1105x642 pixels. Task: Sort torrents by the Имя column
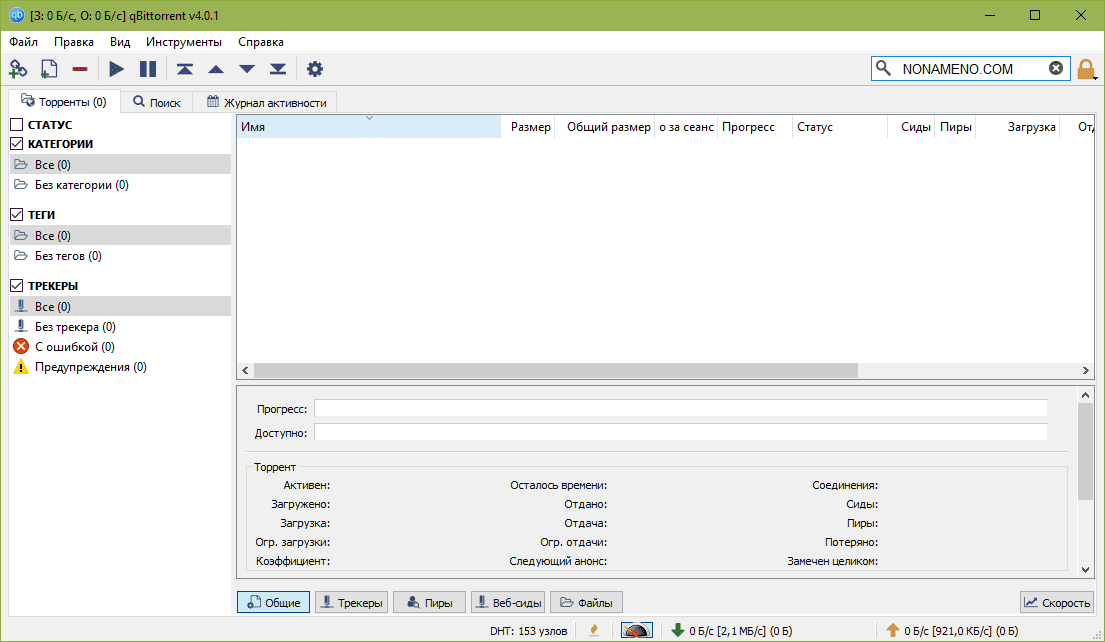coord(368,127)
